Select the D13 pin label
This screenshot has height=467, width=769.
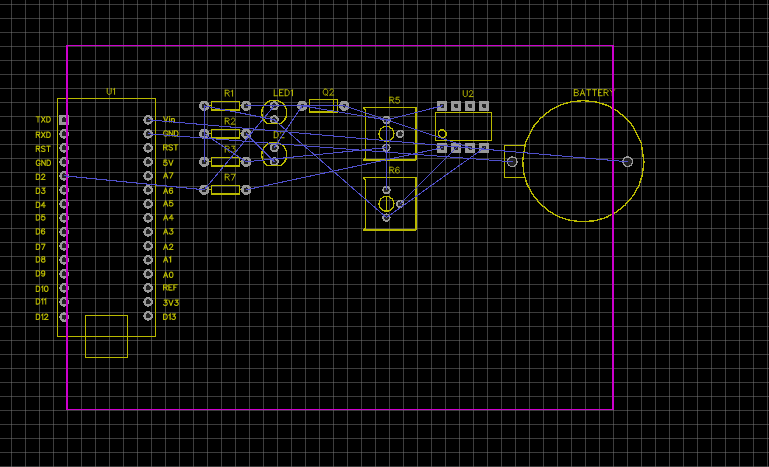click(x=169, y=317)
